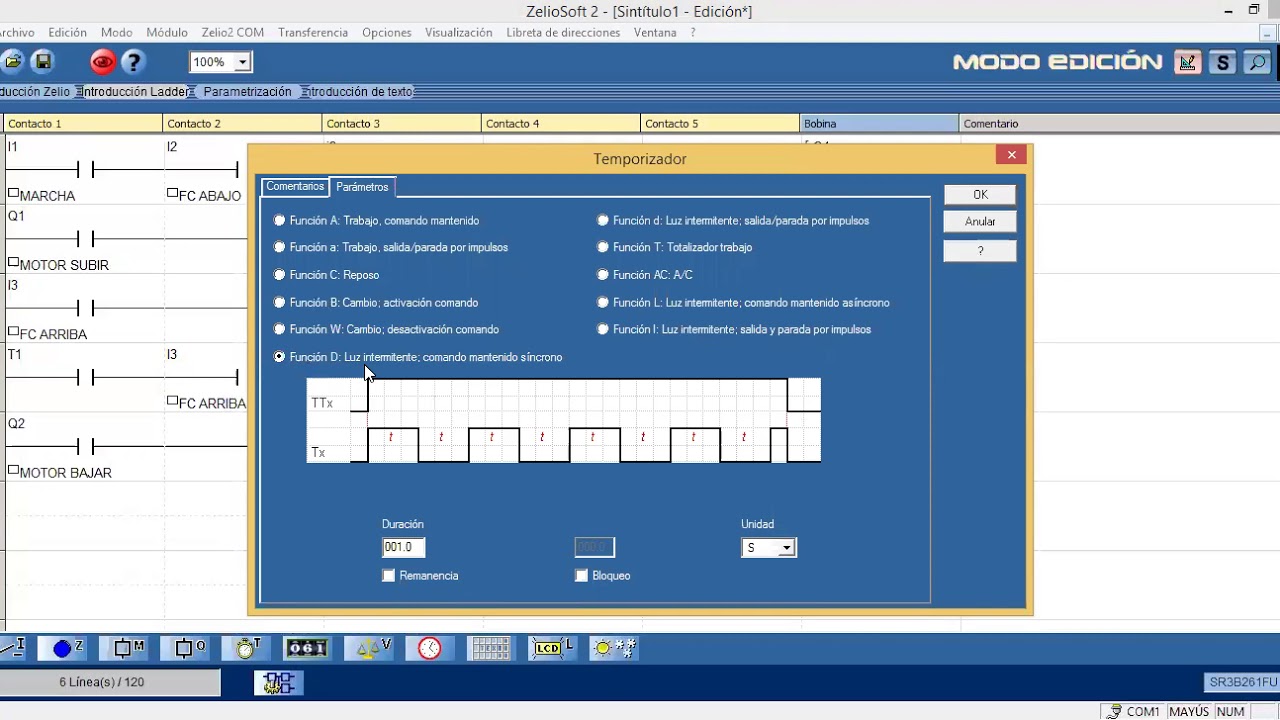Open the Modo menu
The height and width of the screenshot is (720, 1280).
pyautogui.click(x=116, y=32)
